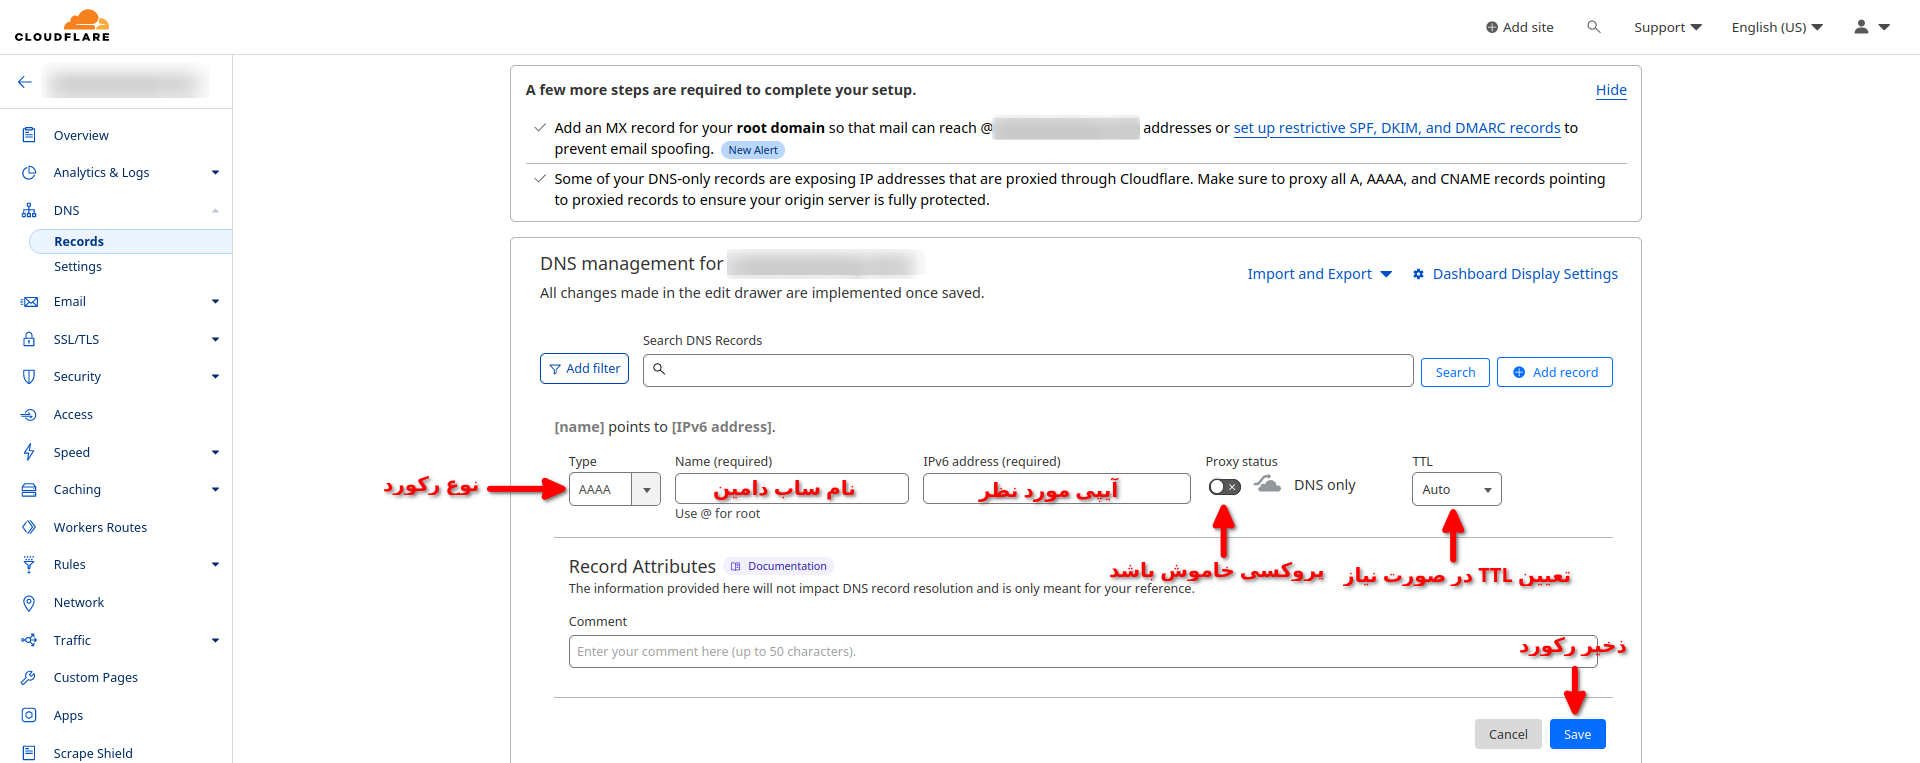Viewport: 1920px width, 763px height.
Task: Click the IPv6 address field
Action: (x=1057, y=489)
